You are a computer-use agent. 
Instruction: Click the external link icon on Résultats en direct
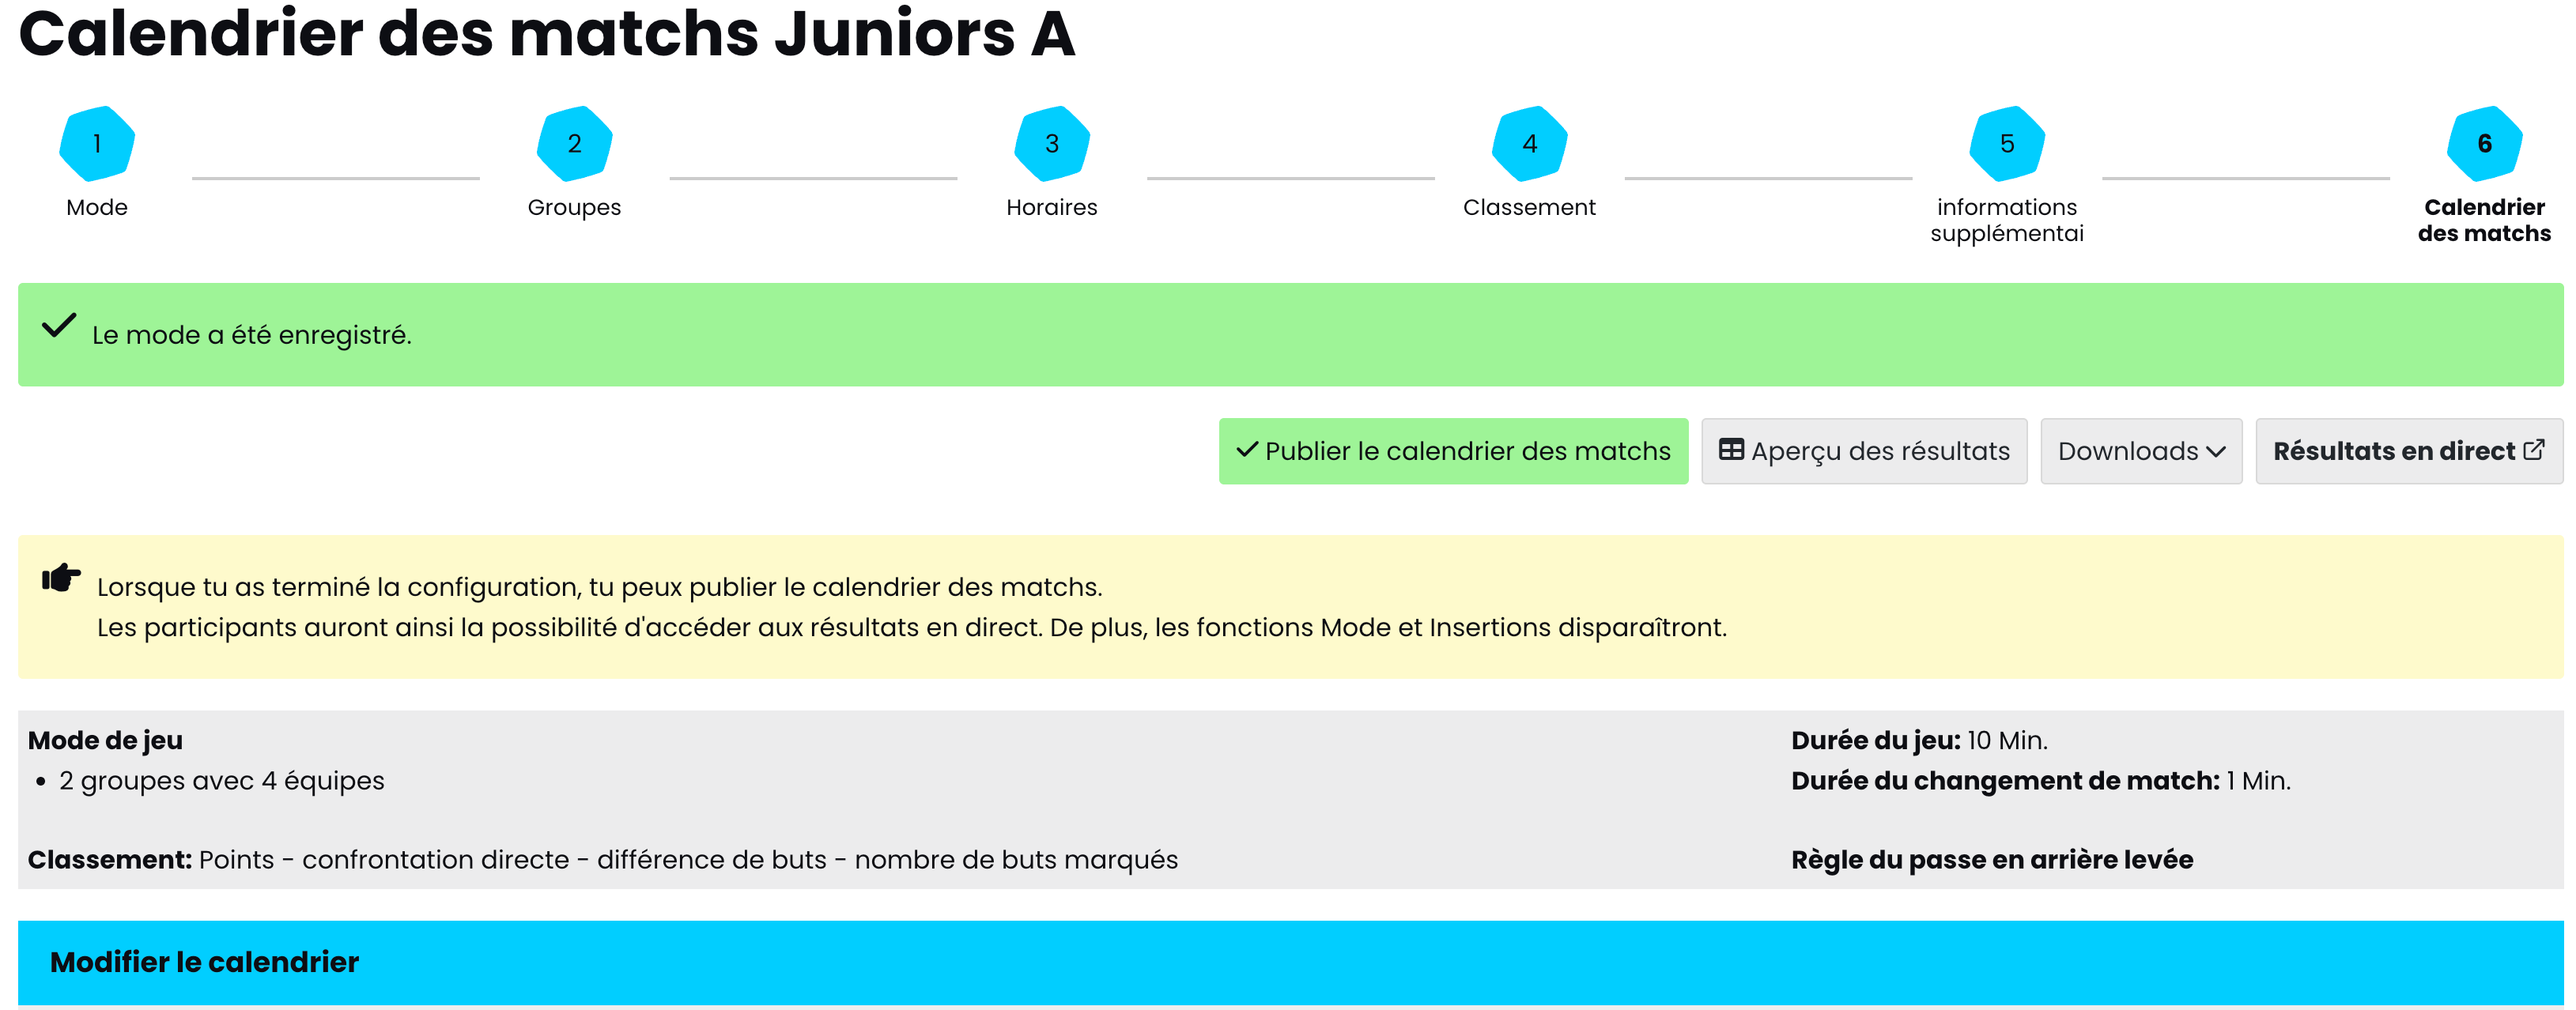2534,450
